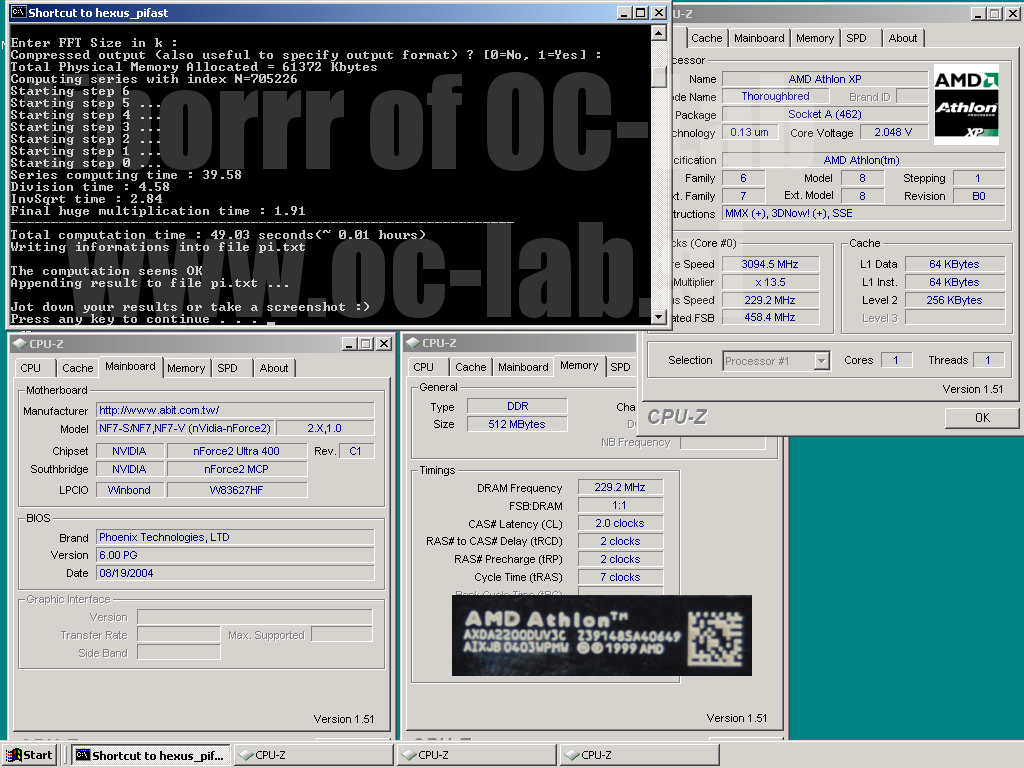Click BIOS version 6.00 PG field

point(235,555)
